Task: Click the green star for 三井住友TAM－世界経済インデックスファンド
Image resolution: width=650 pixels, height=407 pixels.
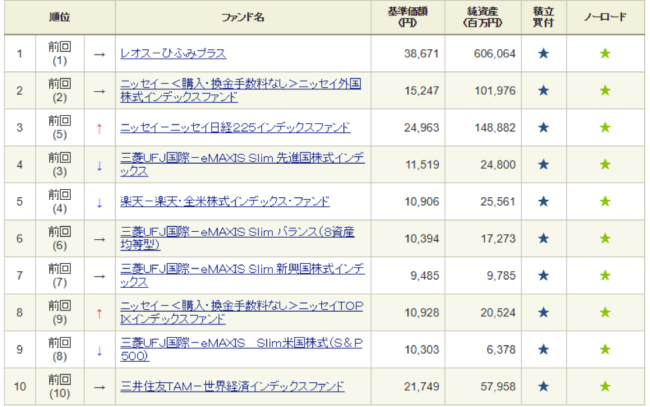Action: [605, 386]
